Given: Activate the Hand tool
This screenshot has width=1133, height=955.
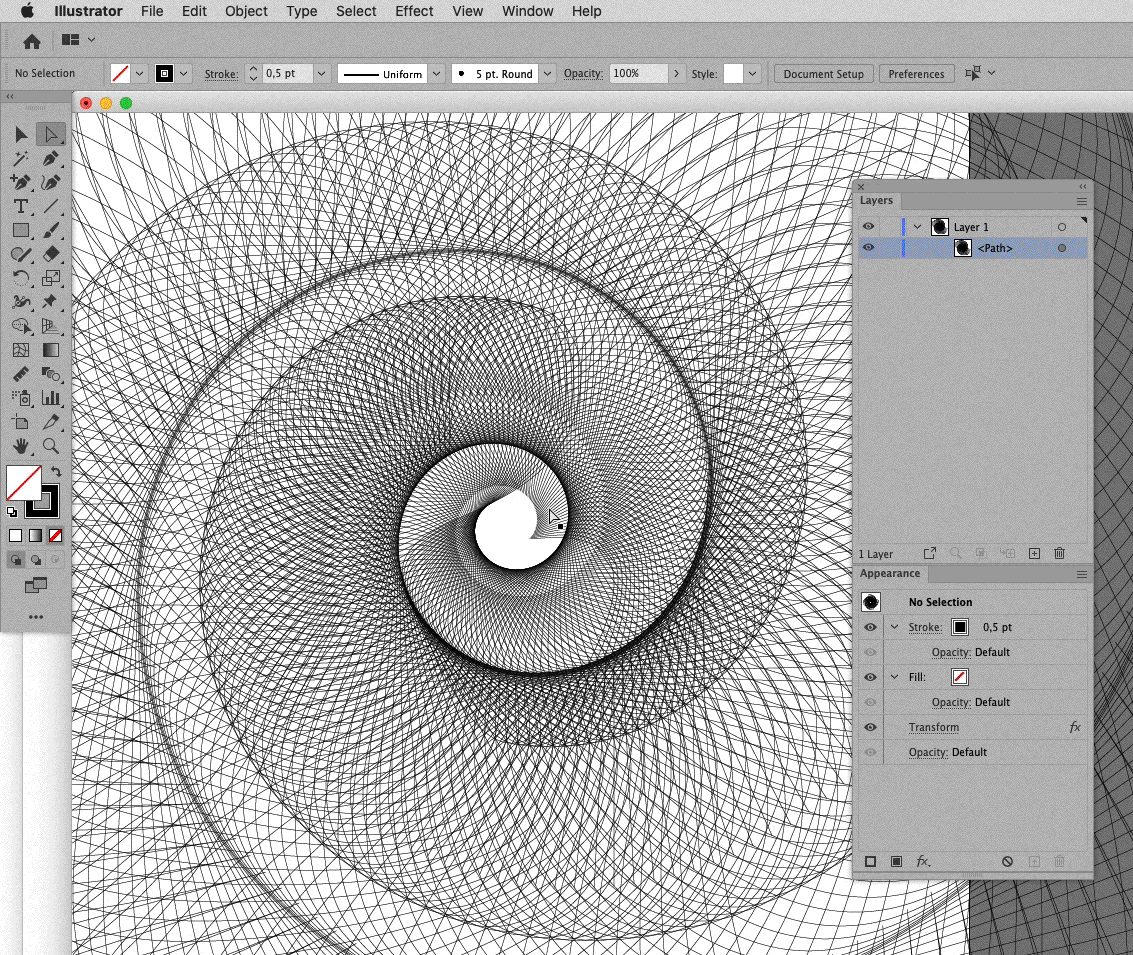Looking at the screenshot, I should pos(21,446).
